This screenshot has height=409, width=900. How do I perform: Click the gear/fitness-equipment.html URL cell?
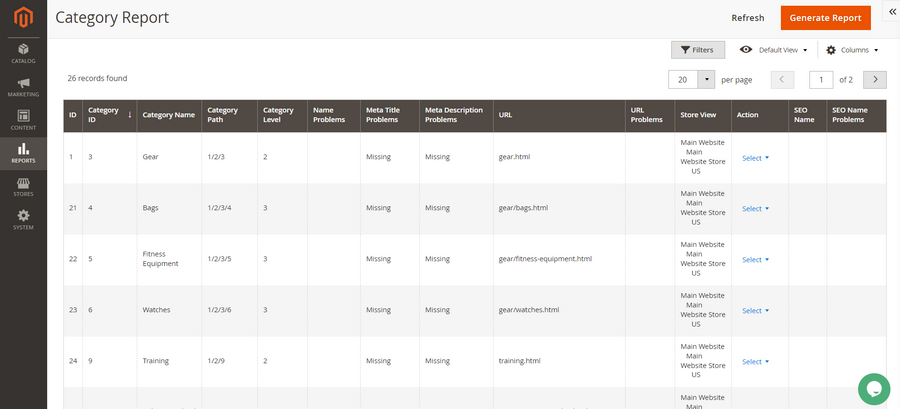point(559,260)
